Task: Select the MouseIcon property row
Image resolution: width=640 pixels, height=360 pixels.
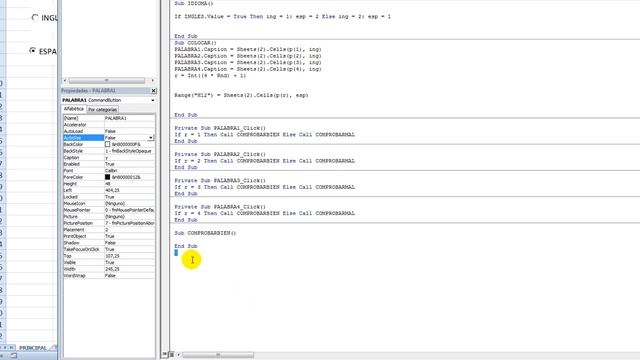Action: [109, 203]
